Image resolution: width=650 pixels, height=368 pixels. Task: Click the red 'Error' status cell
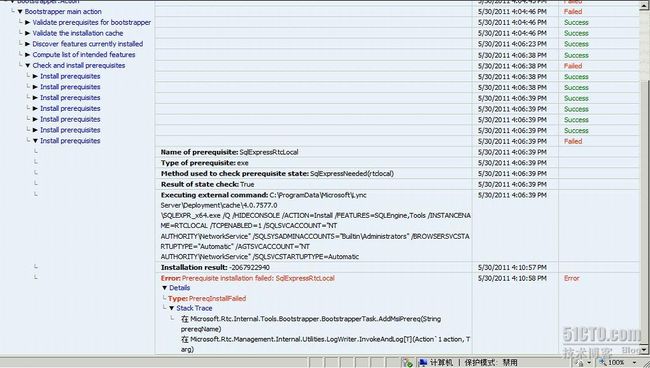tap(572, 278)
